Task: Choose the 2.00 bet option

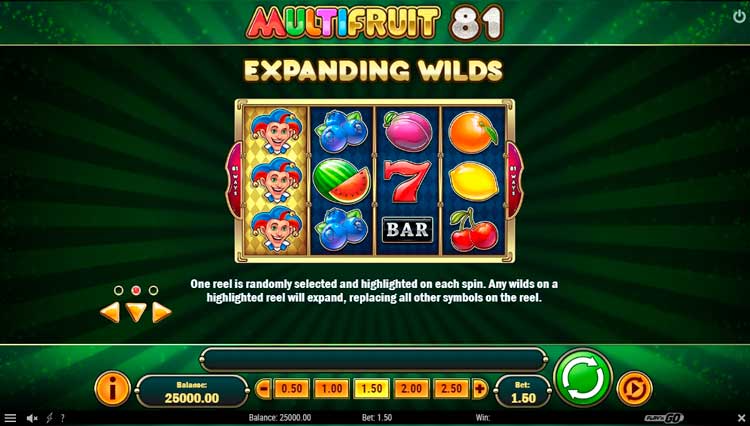Action: click(411, 389)
